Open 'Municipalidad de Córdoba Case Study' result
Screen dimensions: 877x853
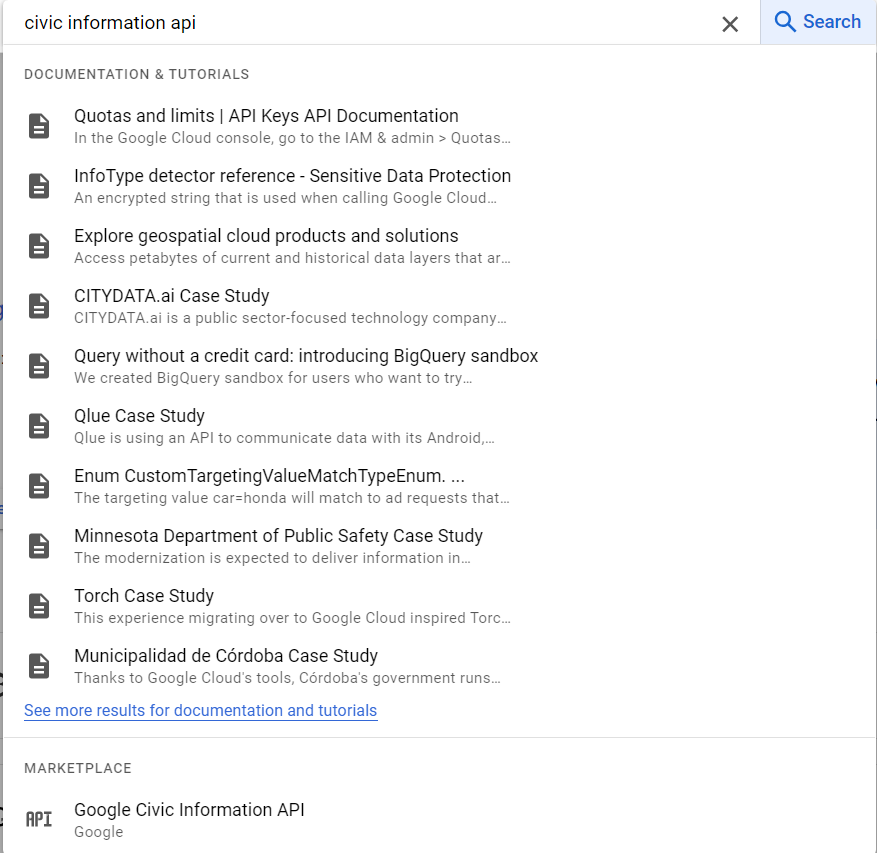(x=226, y=656)
